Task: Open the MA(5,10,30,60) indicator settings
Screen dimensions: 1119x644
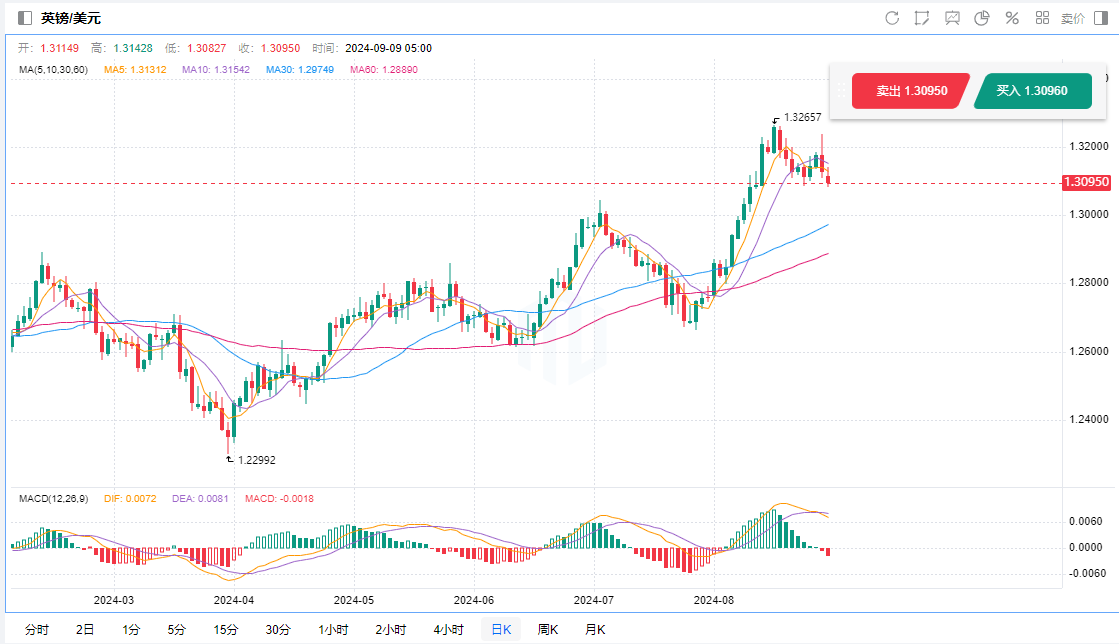Action: (x=53, y=70)
